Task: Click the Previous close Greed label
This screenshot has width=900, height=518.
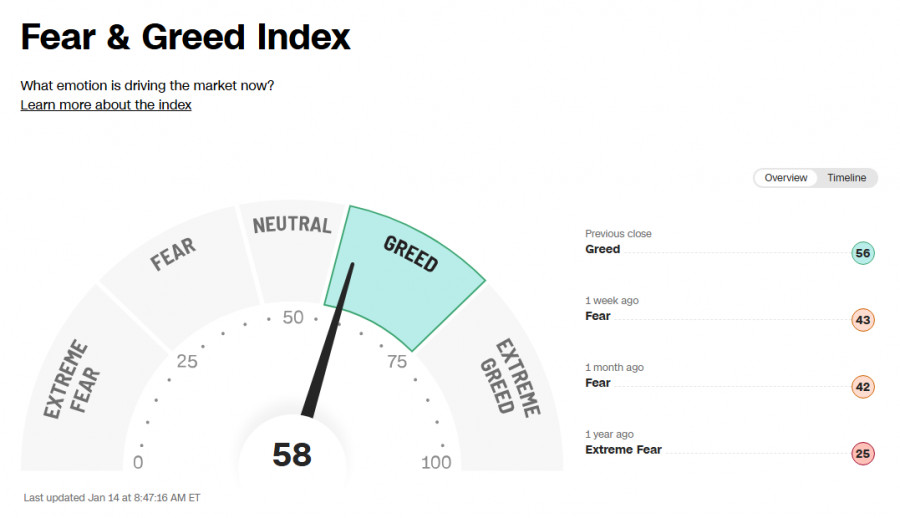Action: click(603, 249)
